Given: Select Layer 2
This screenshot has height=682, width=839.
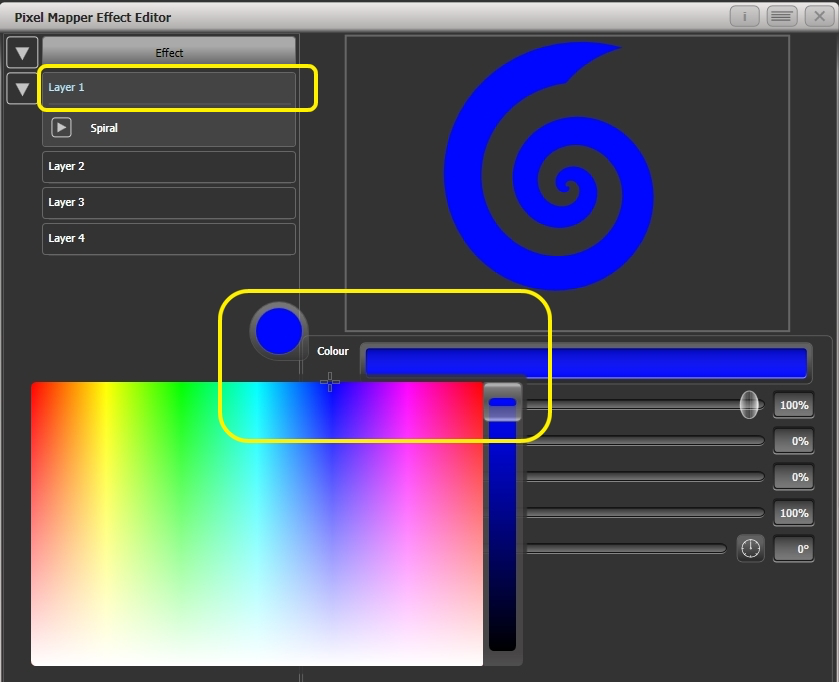Looking at the screenshot, I should coord(168,167).
